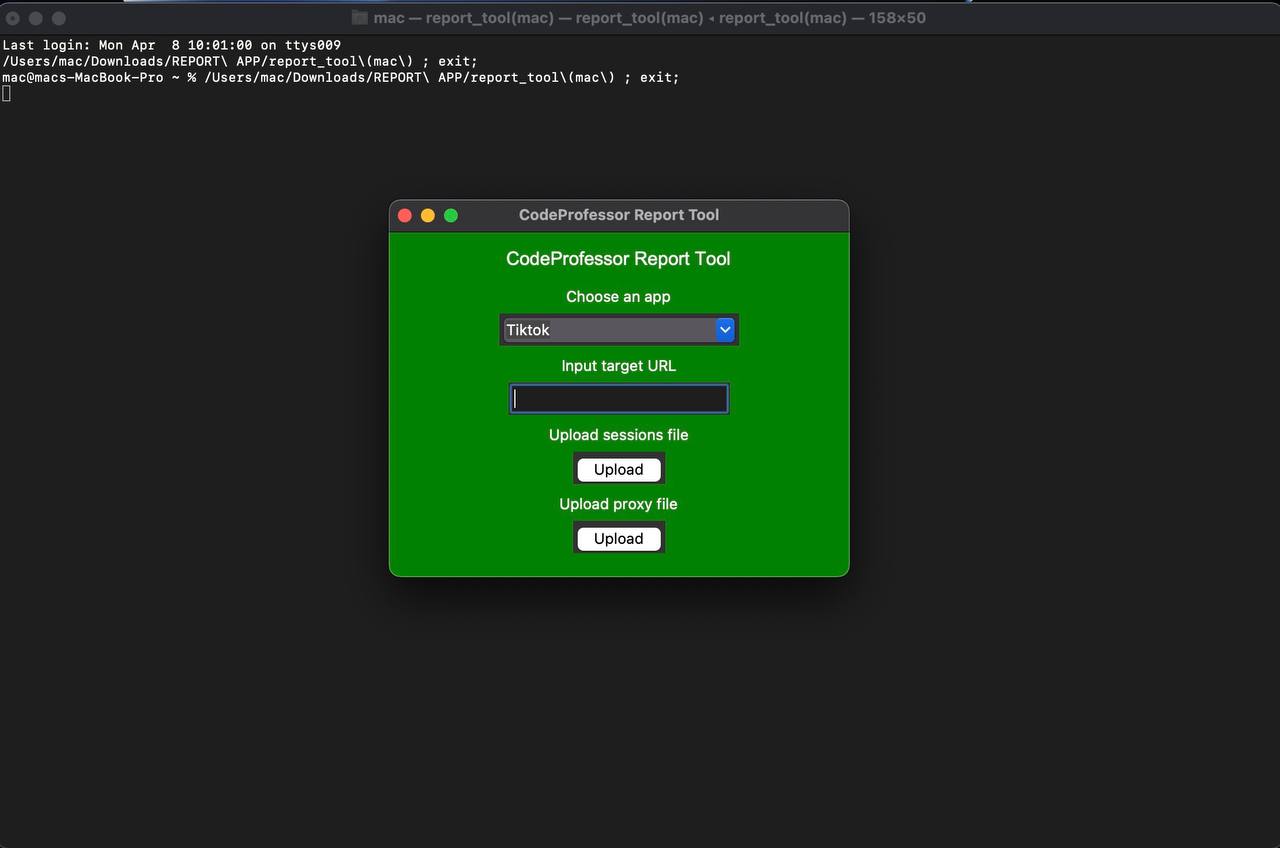Viewport: 1280px width, 848px height.
Task: Click the CodeProfessor Report Tool title bar text
Action: pos(618,214)
